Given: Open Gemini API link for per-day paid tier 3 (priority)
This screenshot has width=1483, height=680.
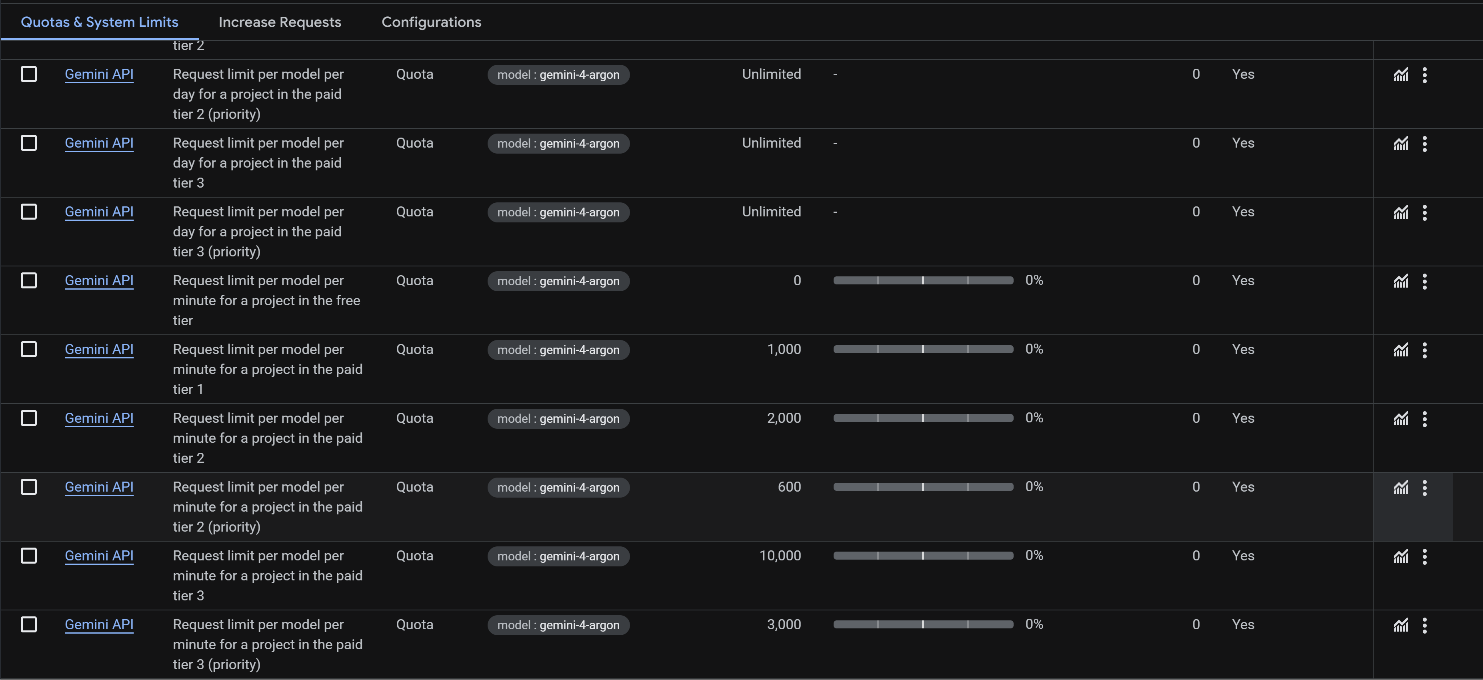Looking at the screenshot, I should tap(99, 212).
